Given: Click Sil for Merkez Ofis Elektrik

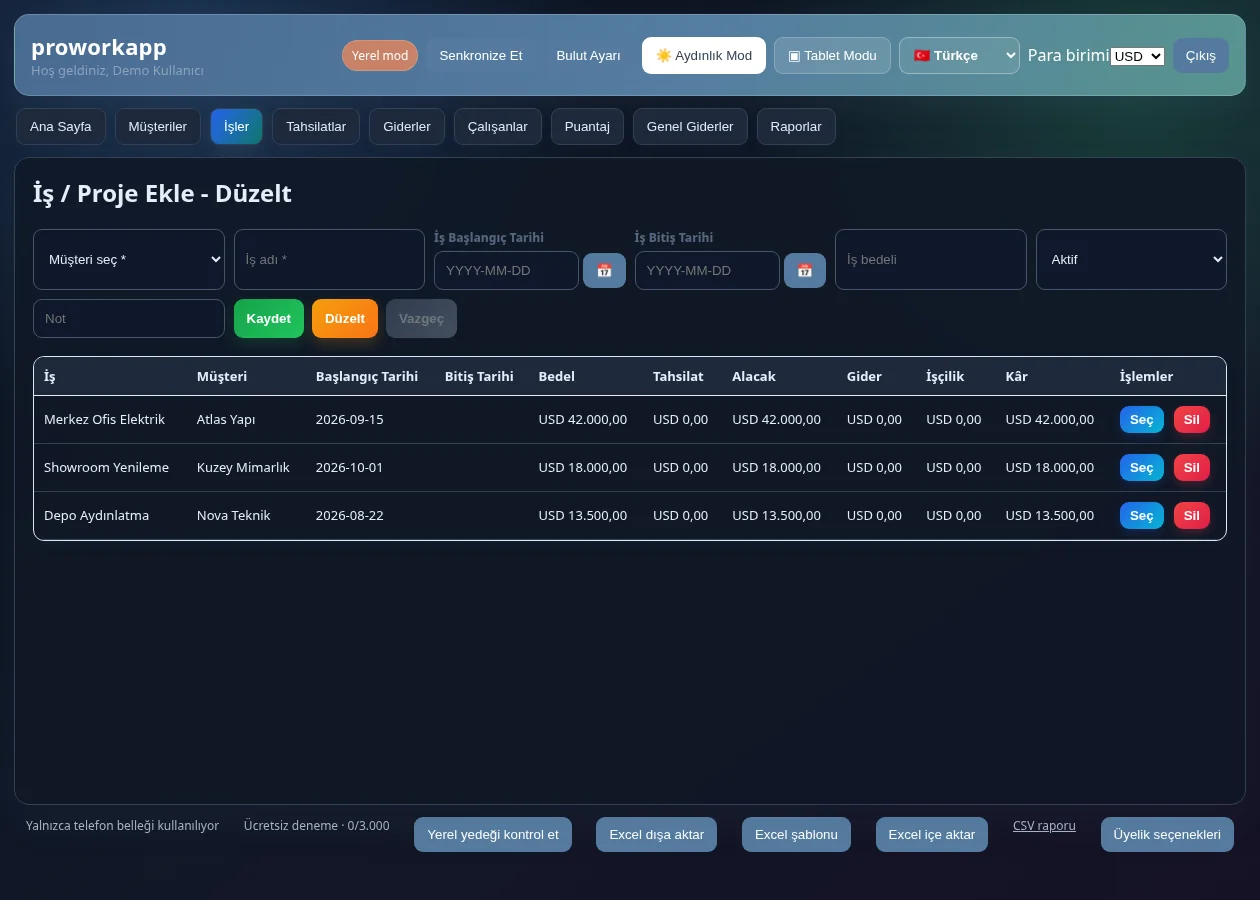Looking at the screenshot, I should point(1192,419).
